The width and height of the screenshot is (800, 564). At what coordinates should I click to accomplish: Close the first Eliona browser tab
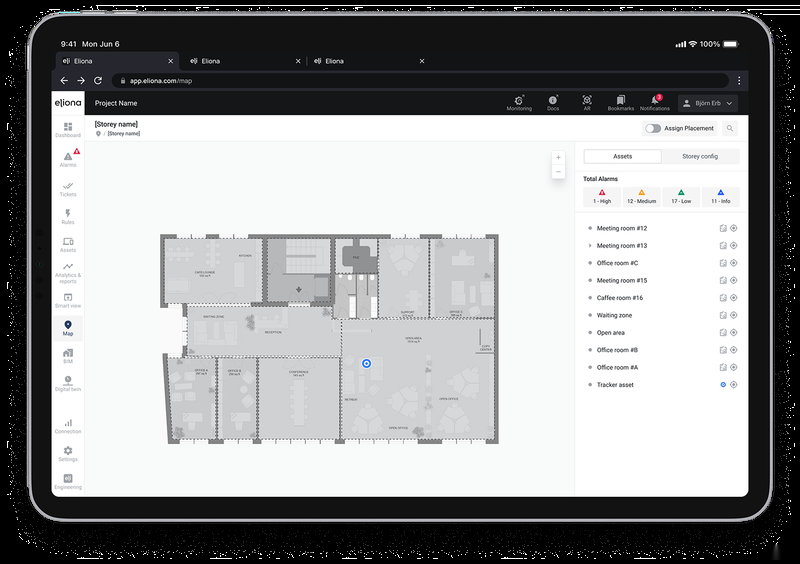(x=170, y=61)
